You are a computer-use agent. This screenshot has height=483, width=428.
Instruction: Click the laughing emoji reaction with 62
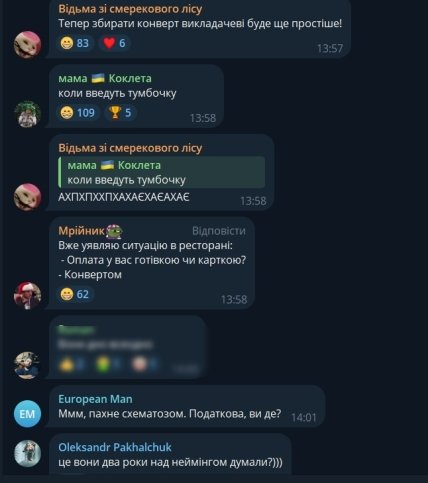[x=74, y=294]
